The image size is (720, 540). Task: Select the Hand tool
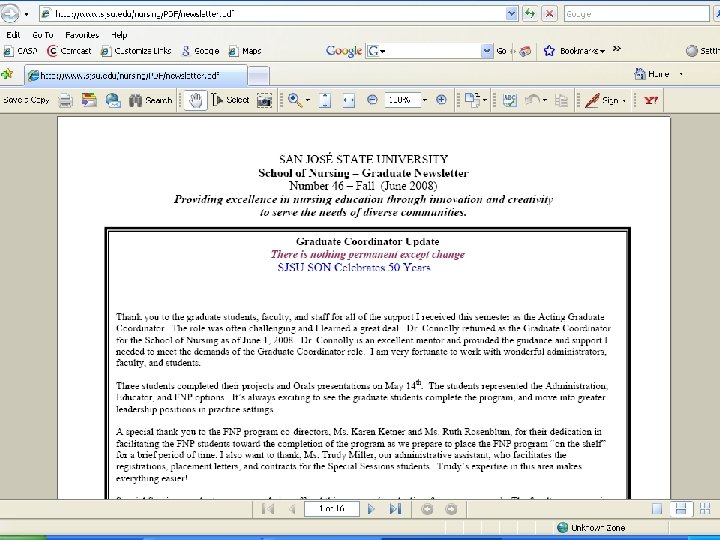coord(196,100)
